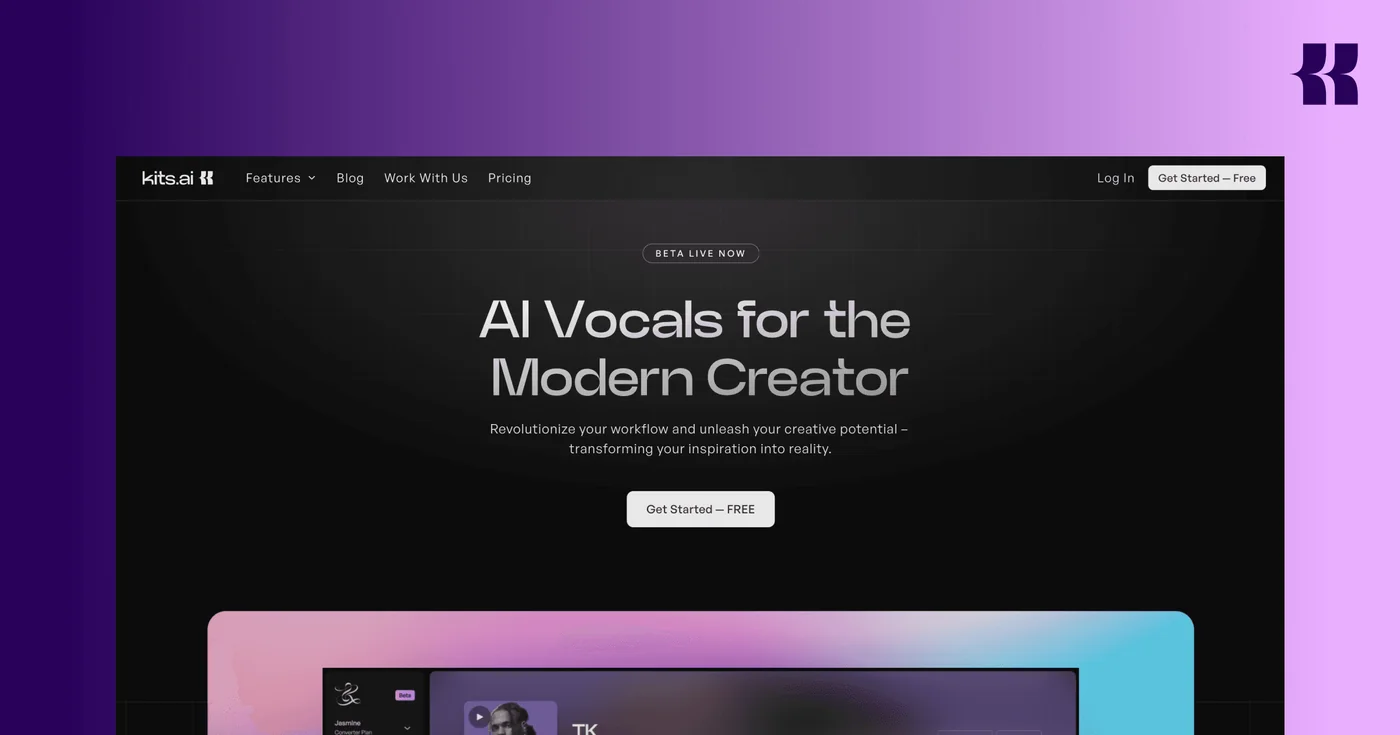
Task: Click the kits.ai logo in the navbar
Action: coord(178,178)
